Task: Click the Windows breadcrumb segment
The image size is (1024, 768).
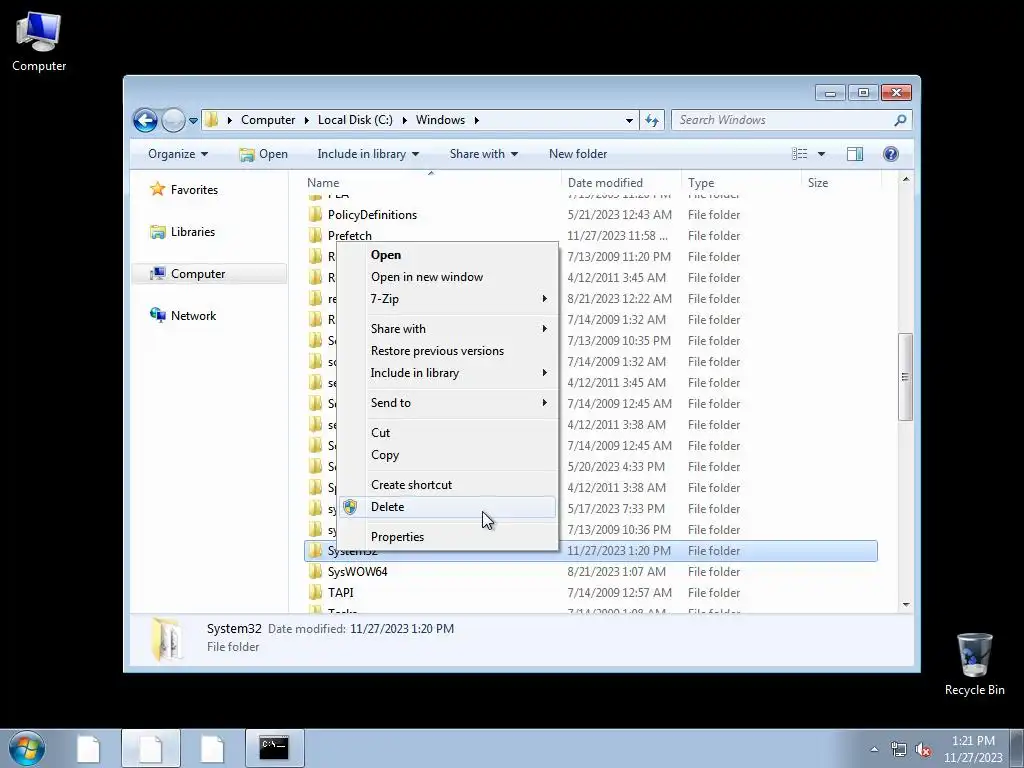Action: [440, 120]
